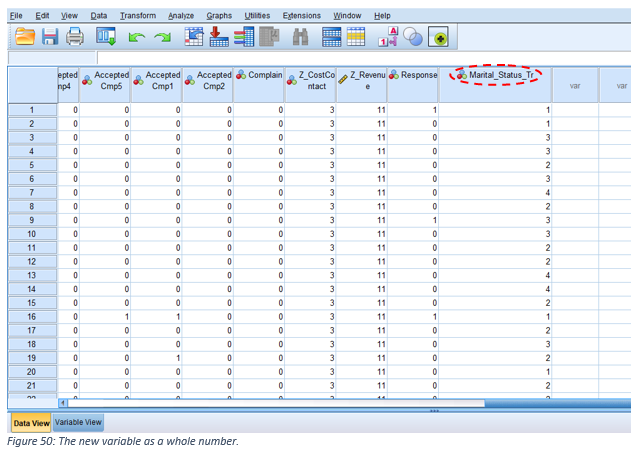The width and height of the screenshot is (642, 453).
Task: Select the Data View tab
Action: point(29,423)
